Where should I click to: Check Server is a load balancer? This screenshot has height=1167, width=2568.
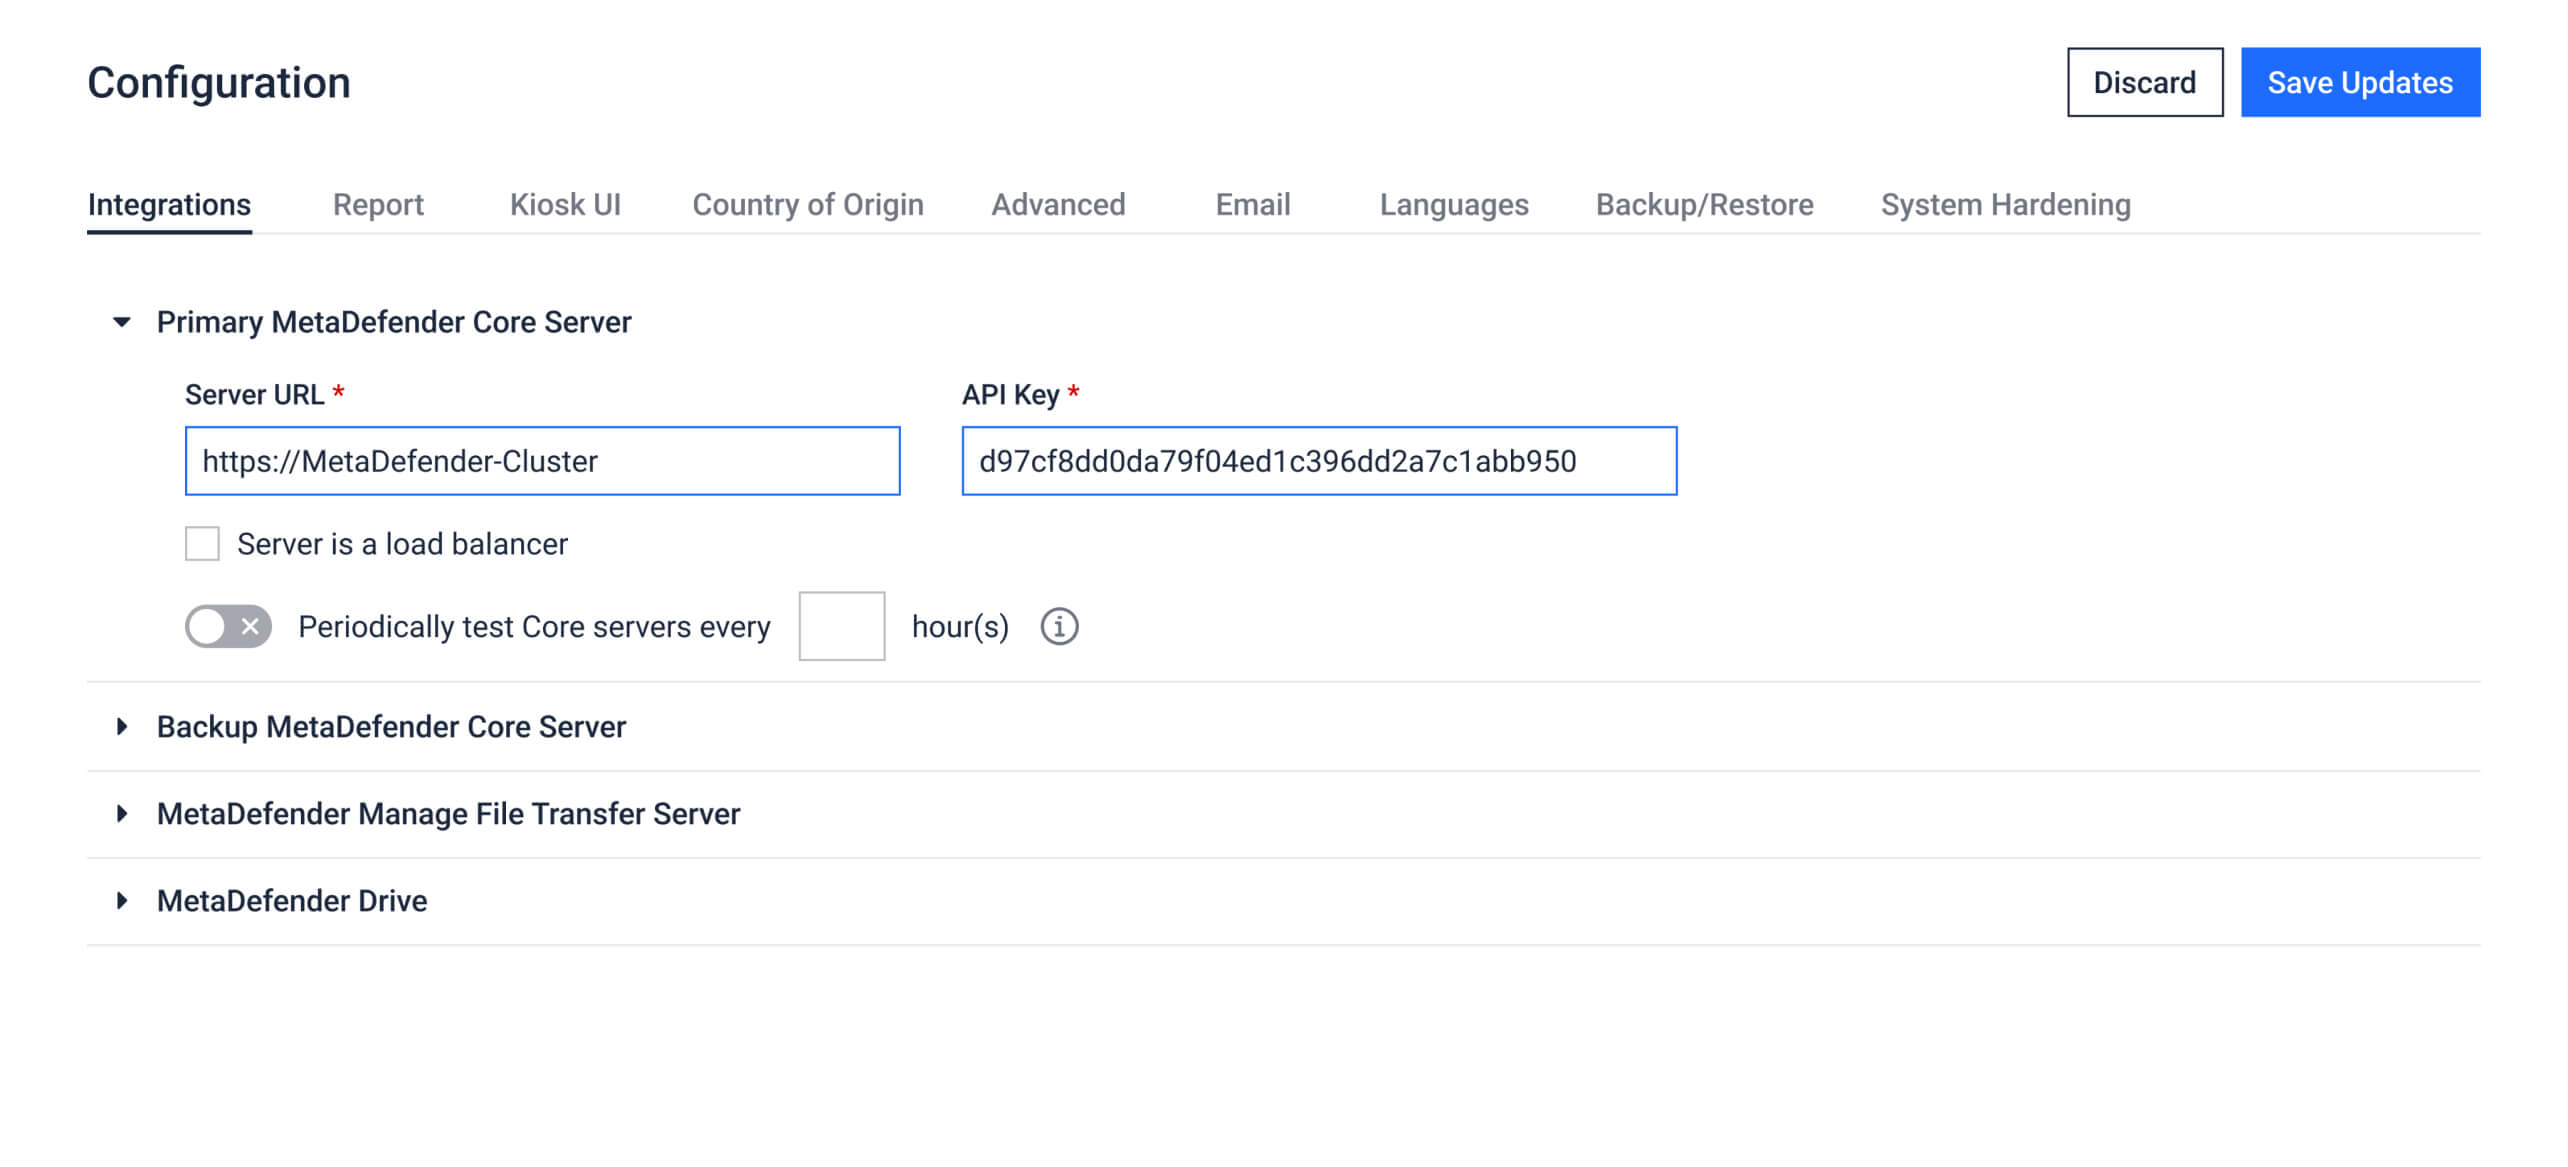pyautogui.click(x=202, y=544)
